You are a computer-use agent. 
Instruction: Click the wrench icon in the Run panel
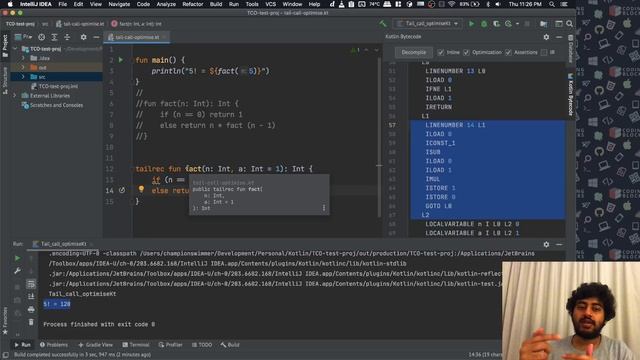coord(17,271)
